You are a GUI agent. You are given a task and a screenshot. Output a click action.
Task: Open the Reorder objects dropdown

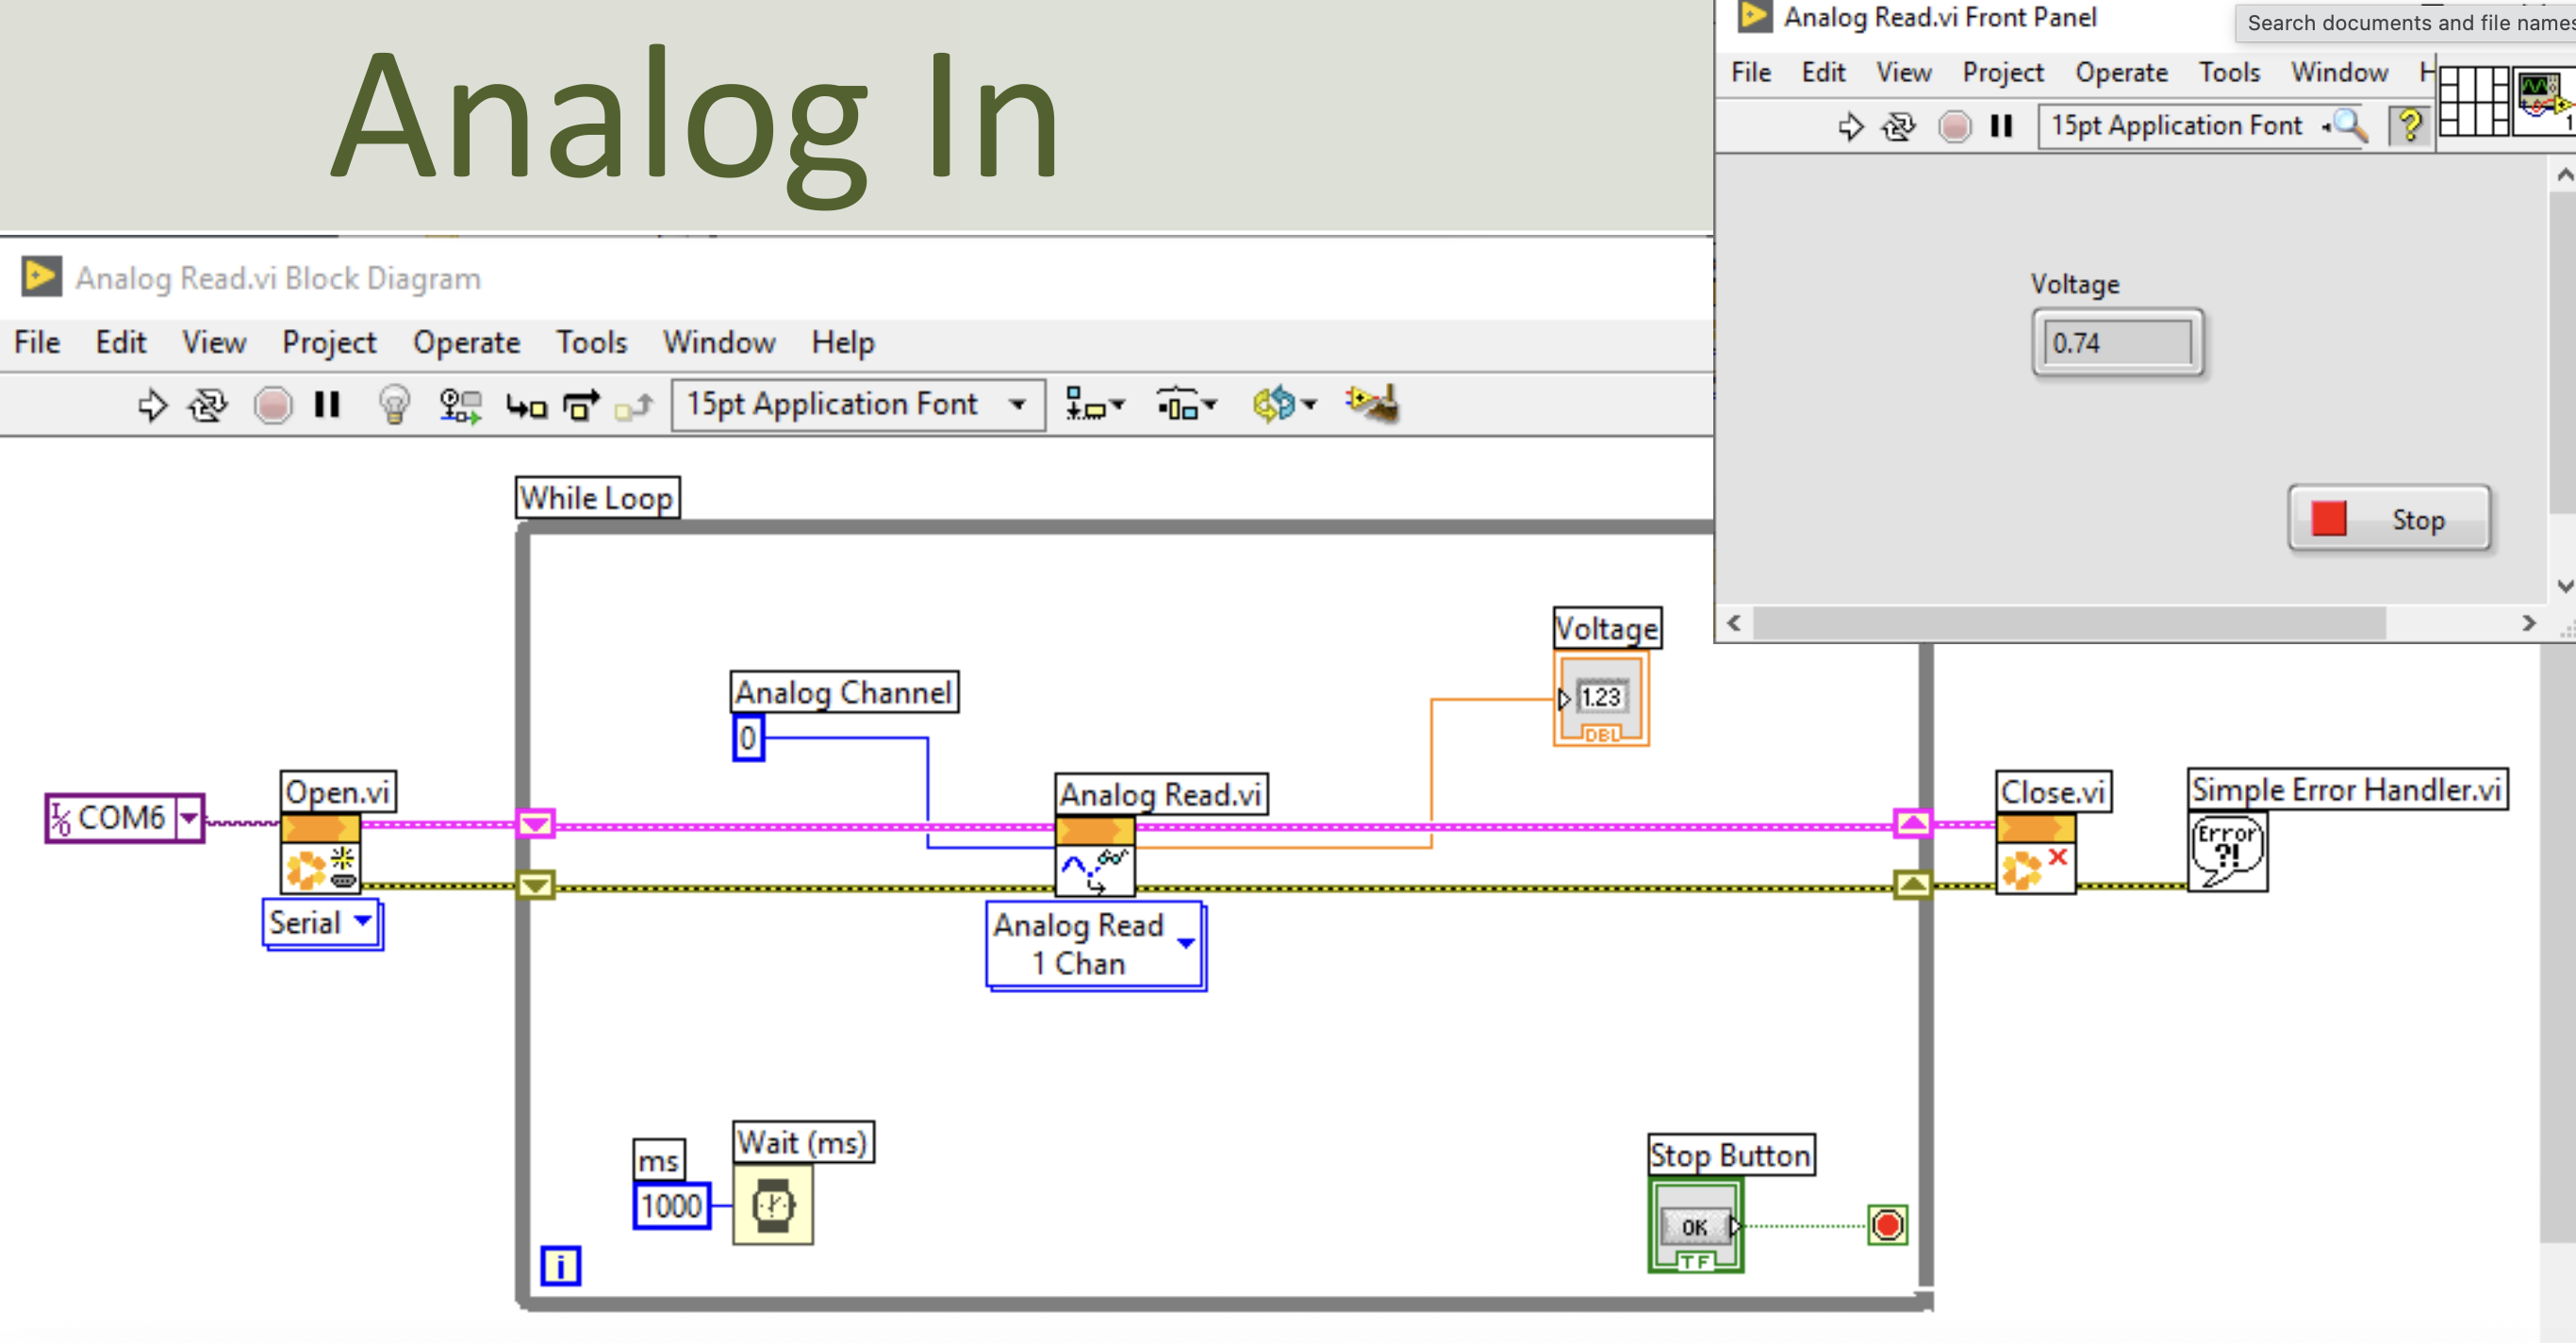(1285, 405)
